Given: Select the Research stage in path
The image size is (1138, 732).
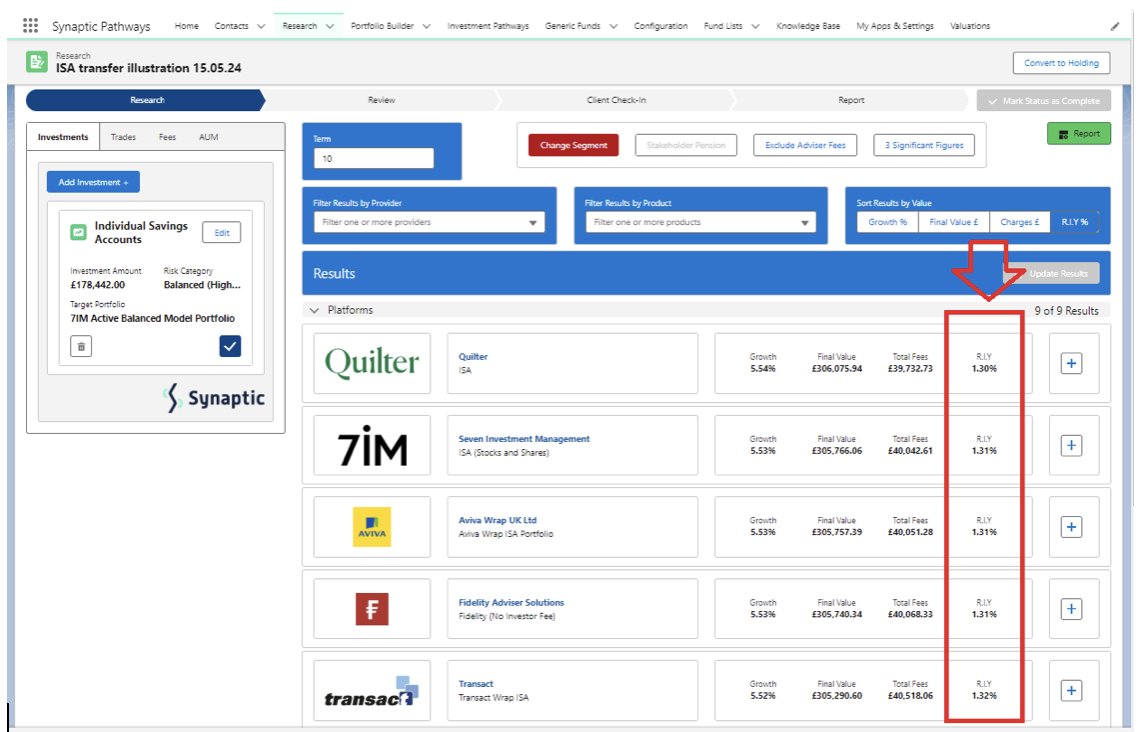Looking at the screenshot, I should pos(147,100).
